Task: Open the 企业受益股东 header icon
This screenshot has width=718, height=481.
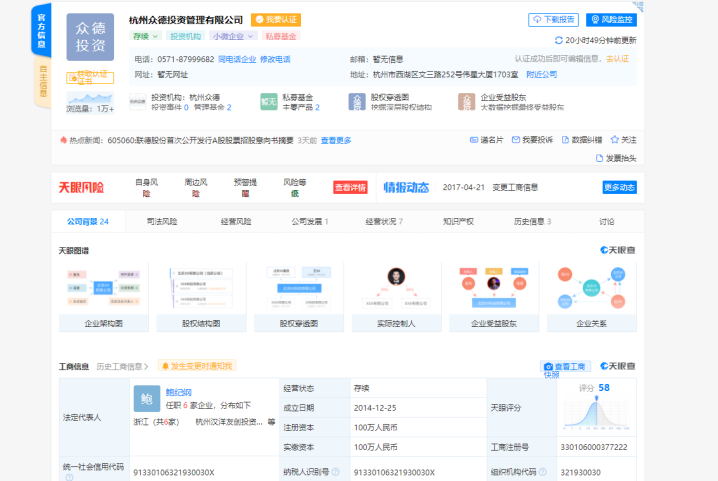Action: coord(467,102)
